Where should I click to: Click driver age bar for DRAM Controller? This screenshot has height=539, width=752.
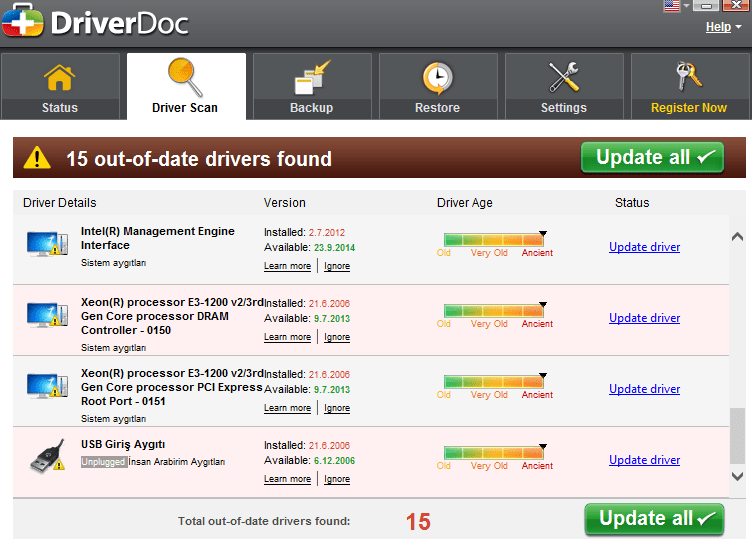(494, 310)
